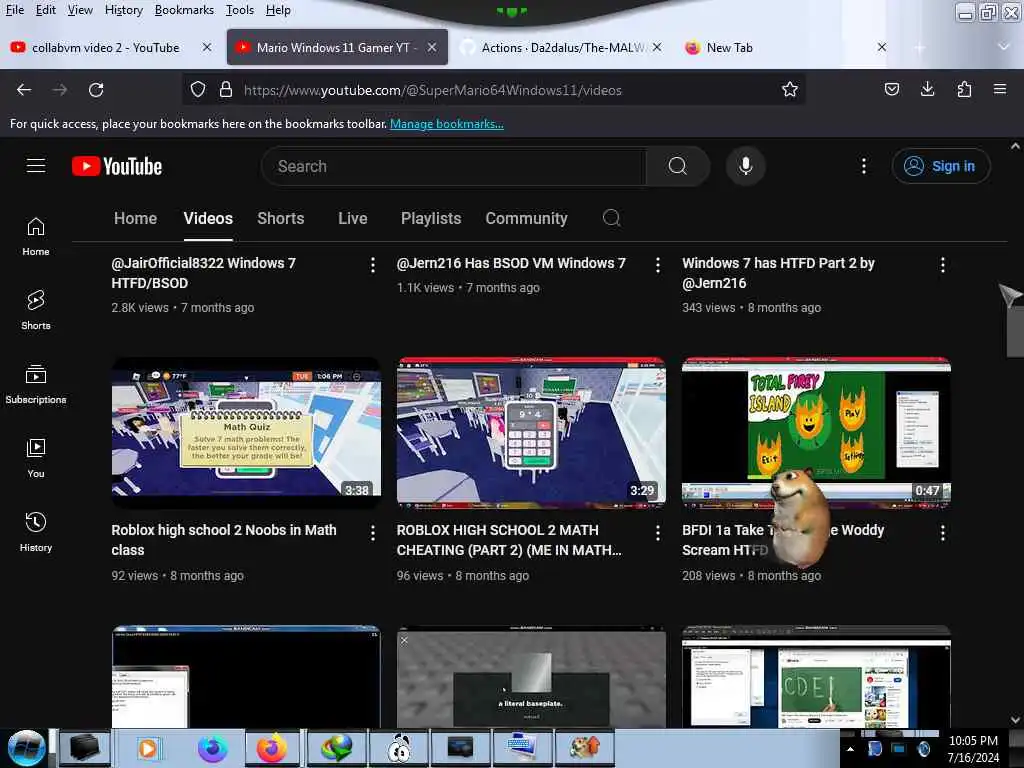
Task: Expand the list all tabs dropdown
Action: coord(1004,47)
